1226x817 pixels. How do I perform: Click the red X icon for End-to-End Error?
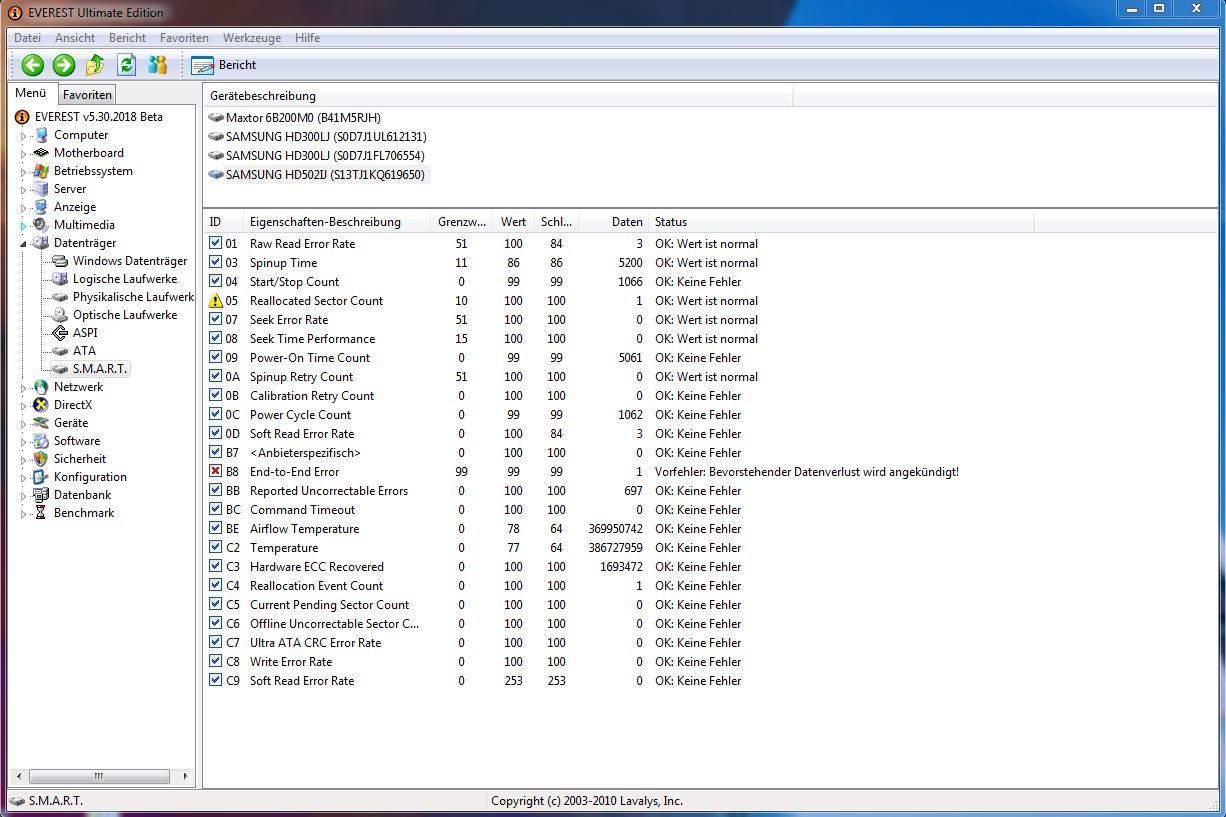point(215,472)
